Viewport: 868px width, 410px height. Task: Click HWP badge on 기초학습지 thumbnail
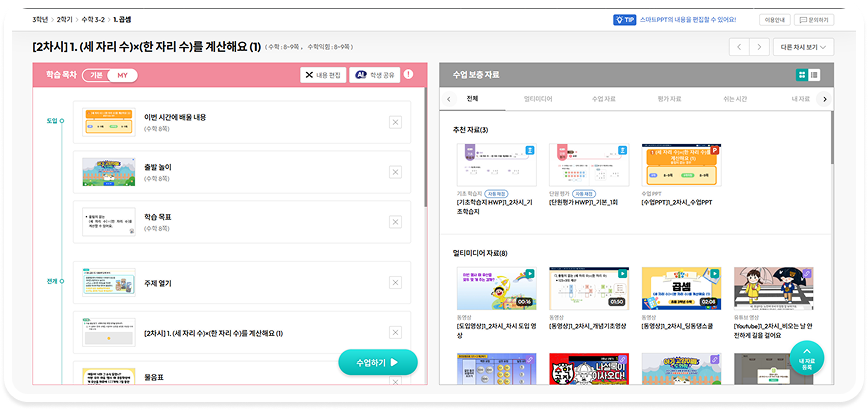530,150
